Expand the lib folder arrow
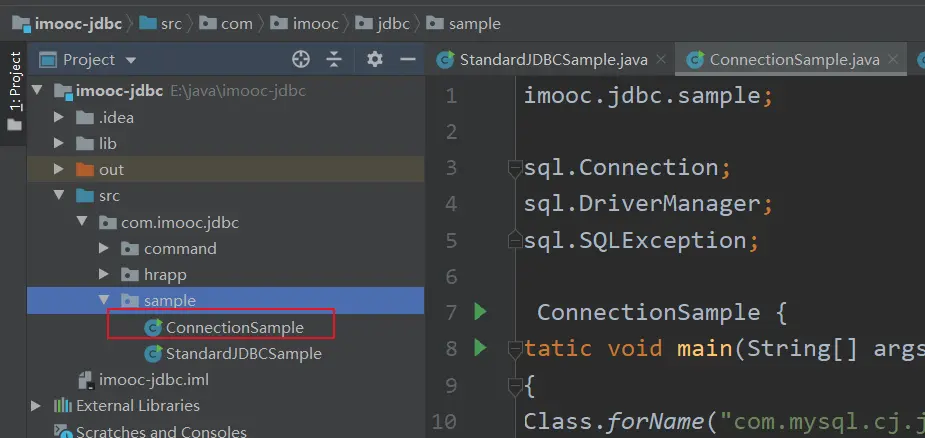 (x=58, y=143)
